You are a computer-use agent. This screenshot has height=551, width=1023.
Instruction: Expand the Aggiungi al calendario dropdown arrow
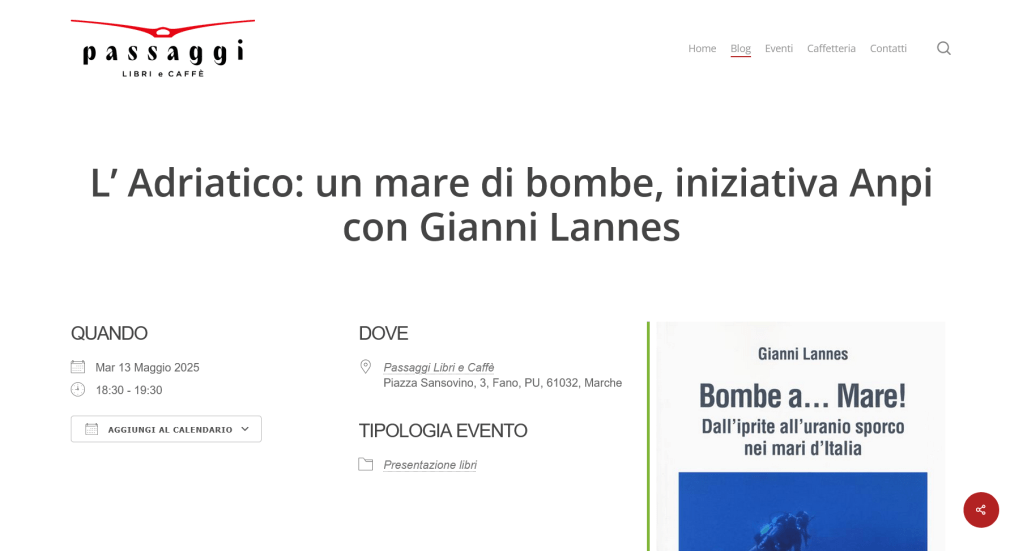click(x=245, y=429)
